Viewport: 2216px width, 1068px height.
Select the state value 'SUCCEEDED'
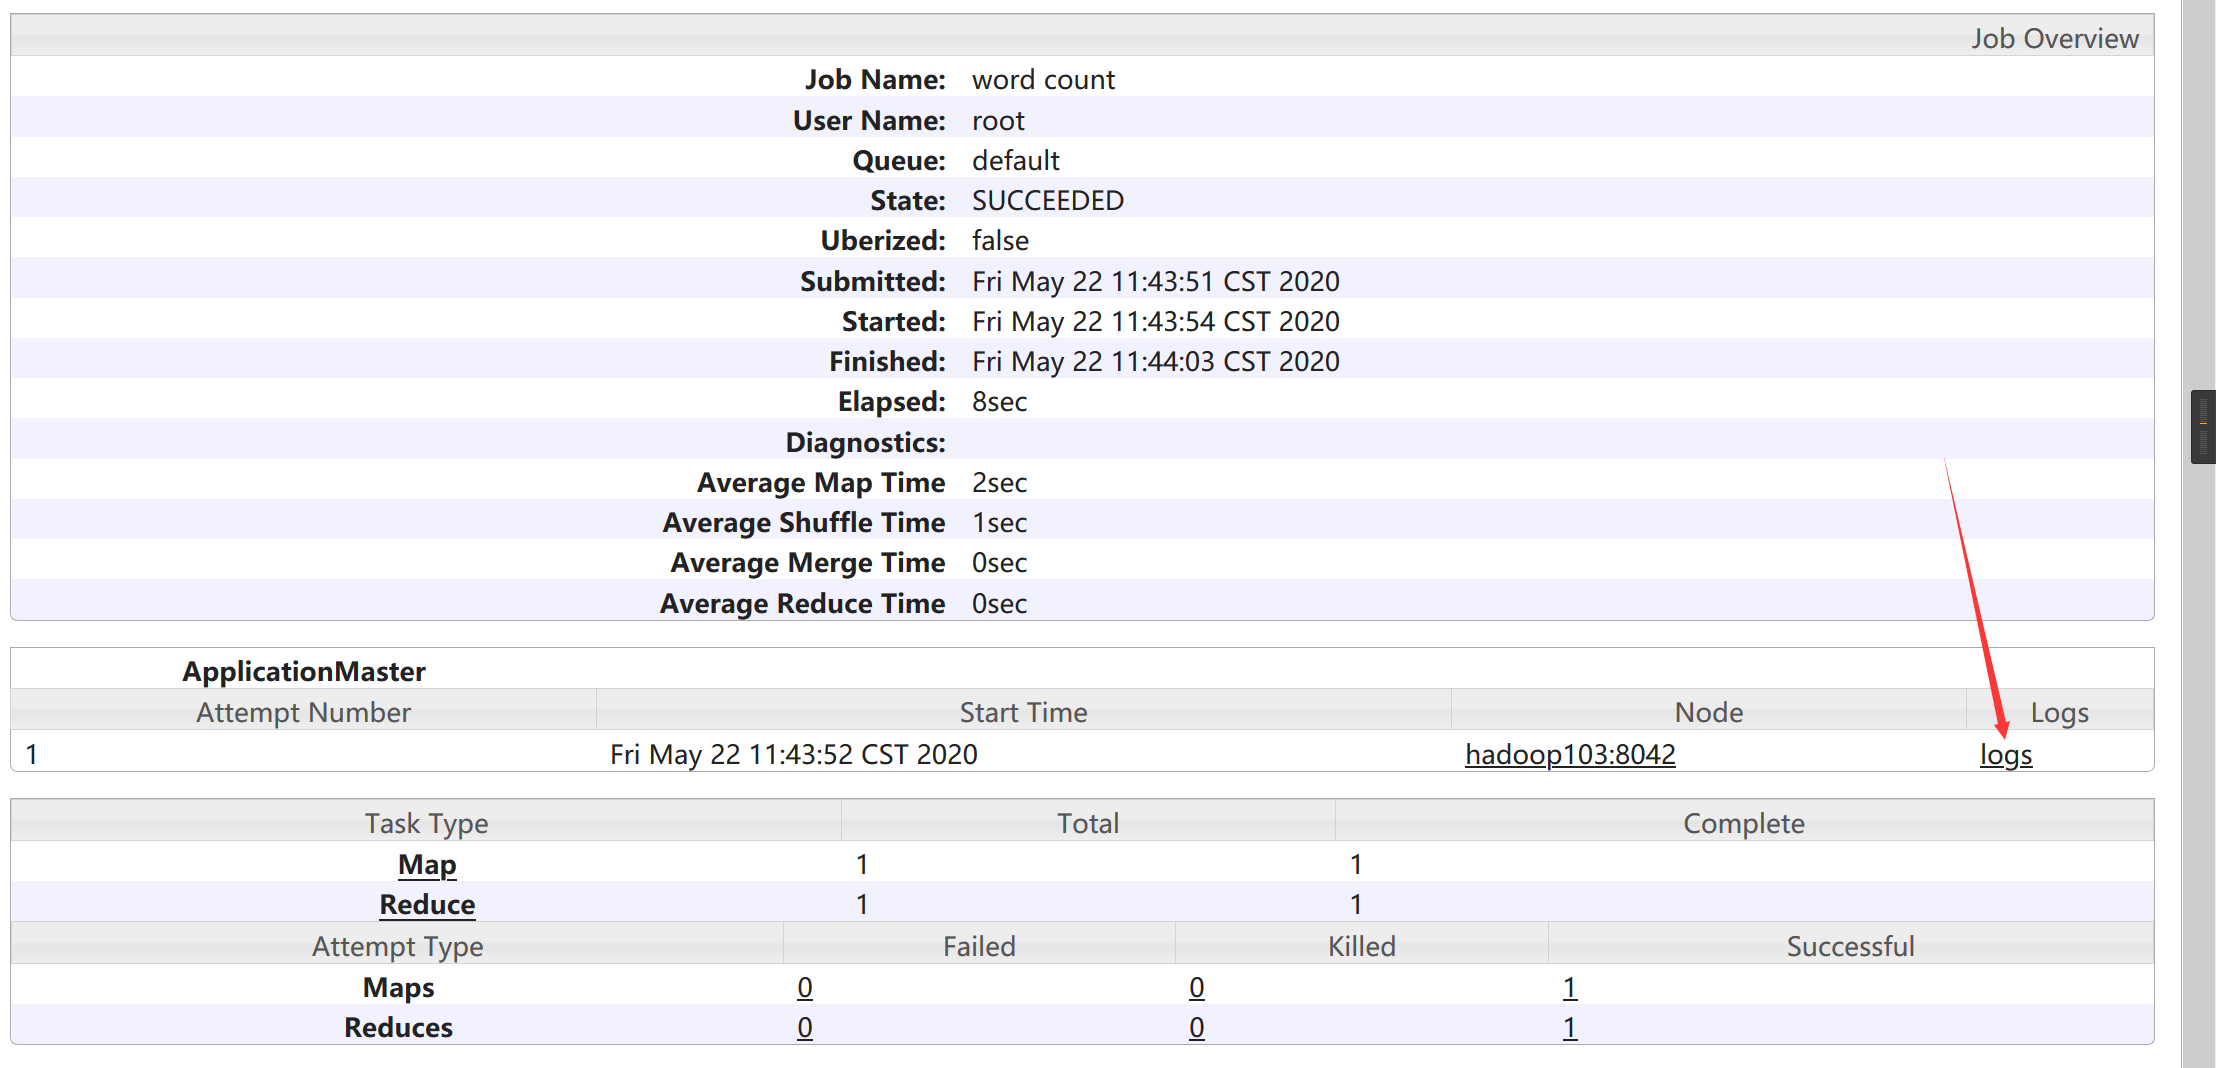(x=1048, y=200)
